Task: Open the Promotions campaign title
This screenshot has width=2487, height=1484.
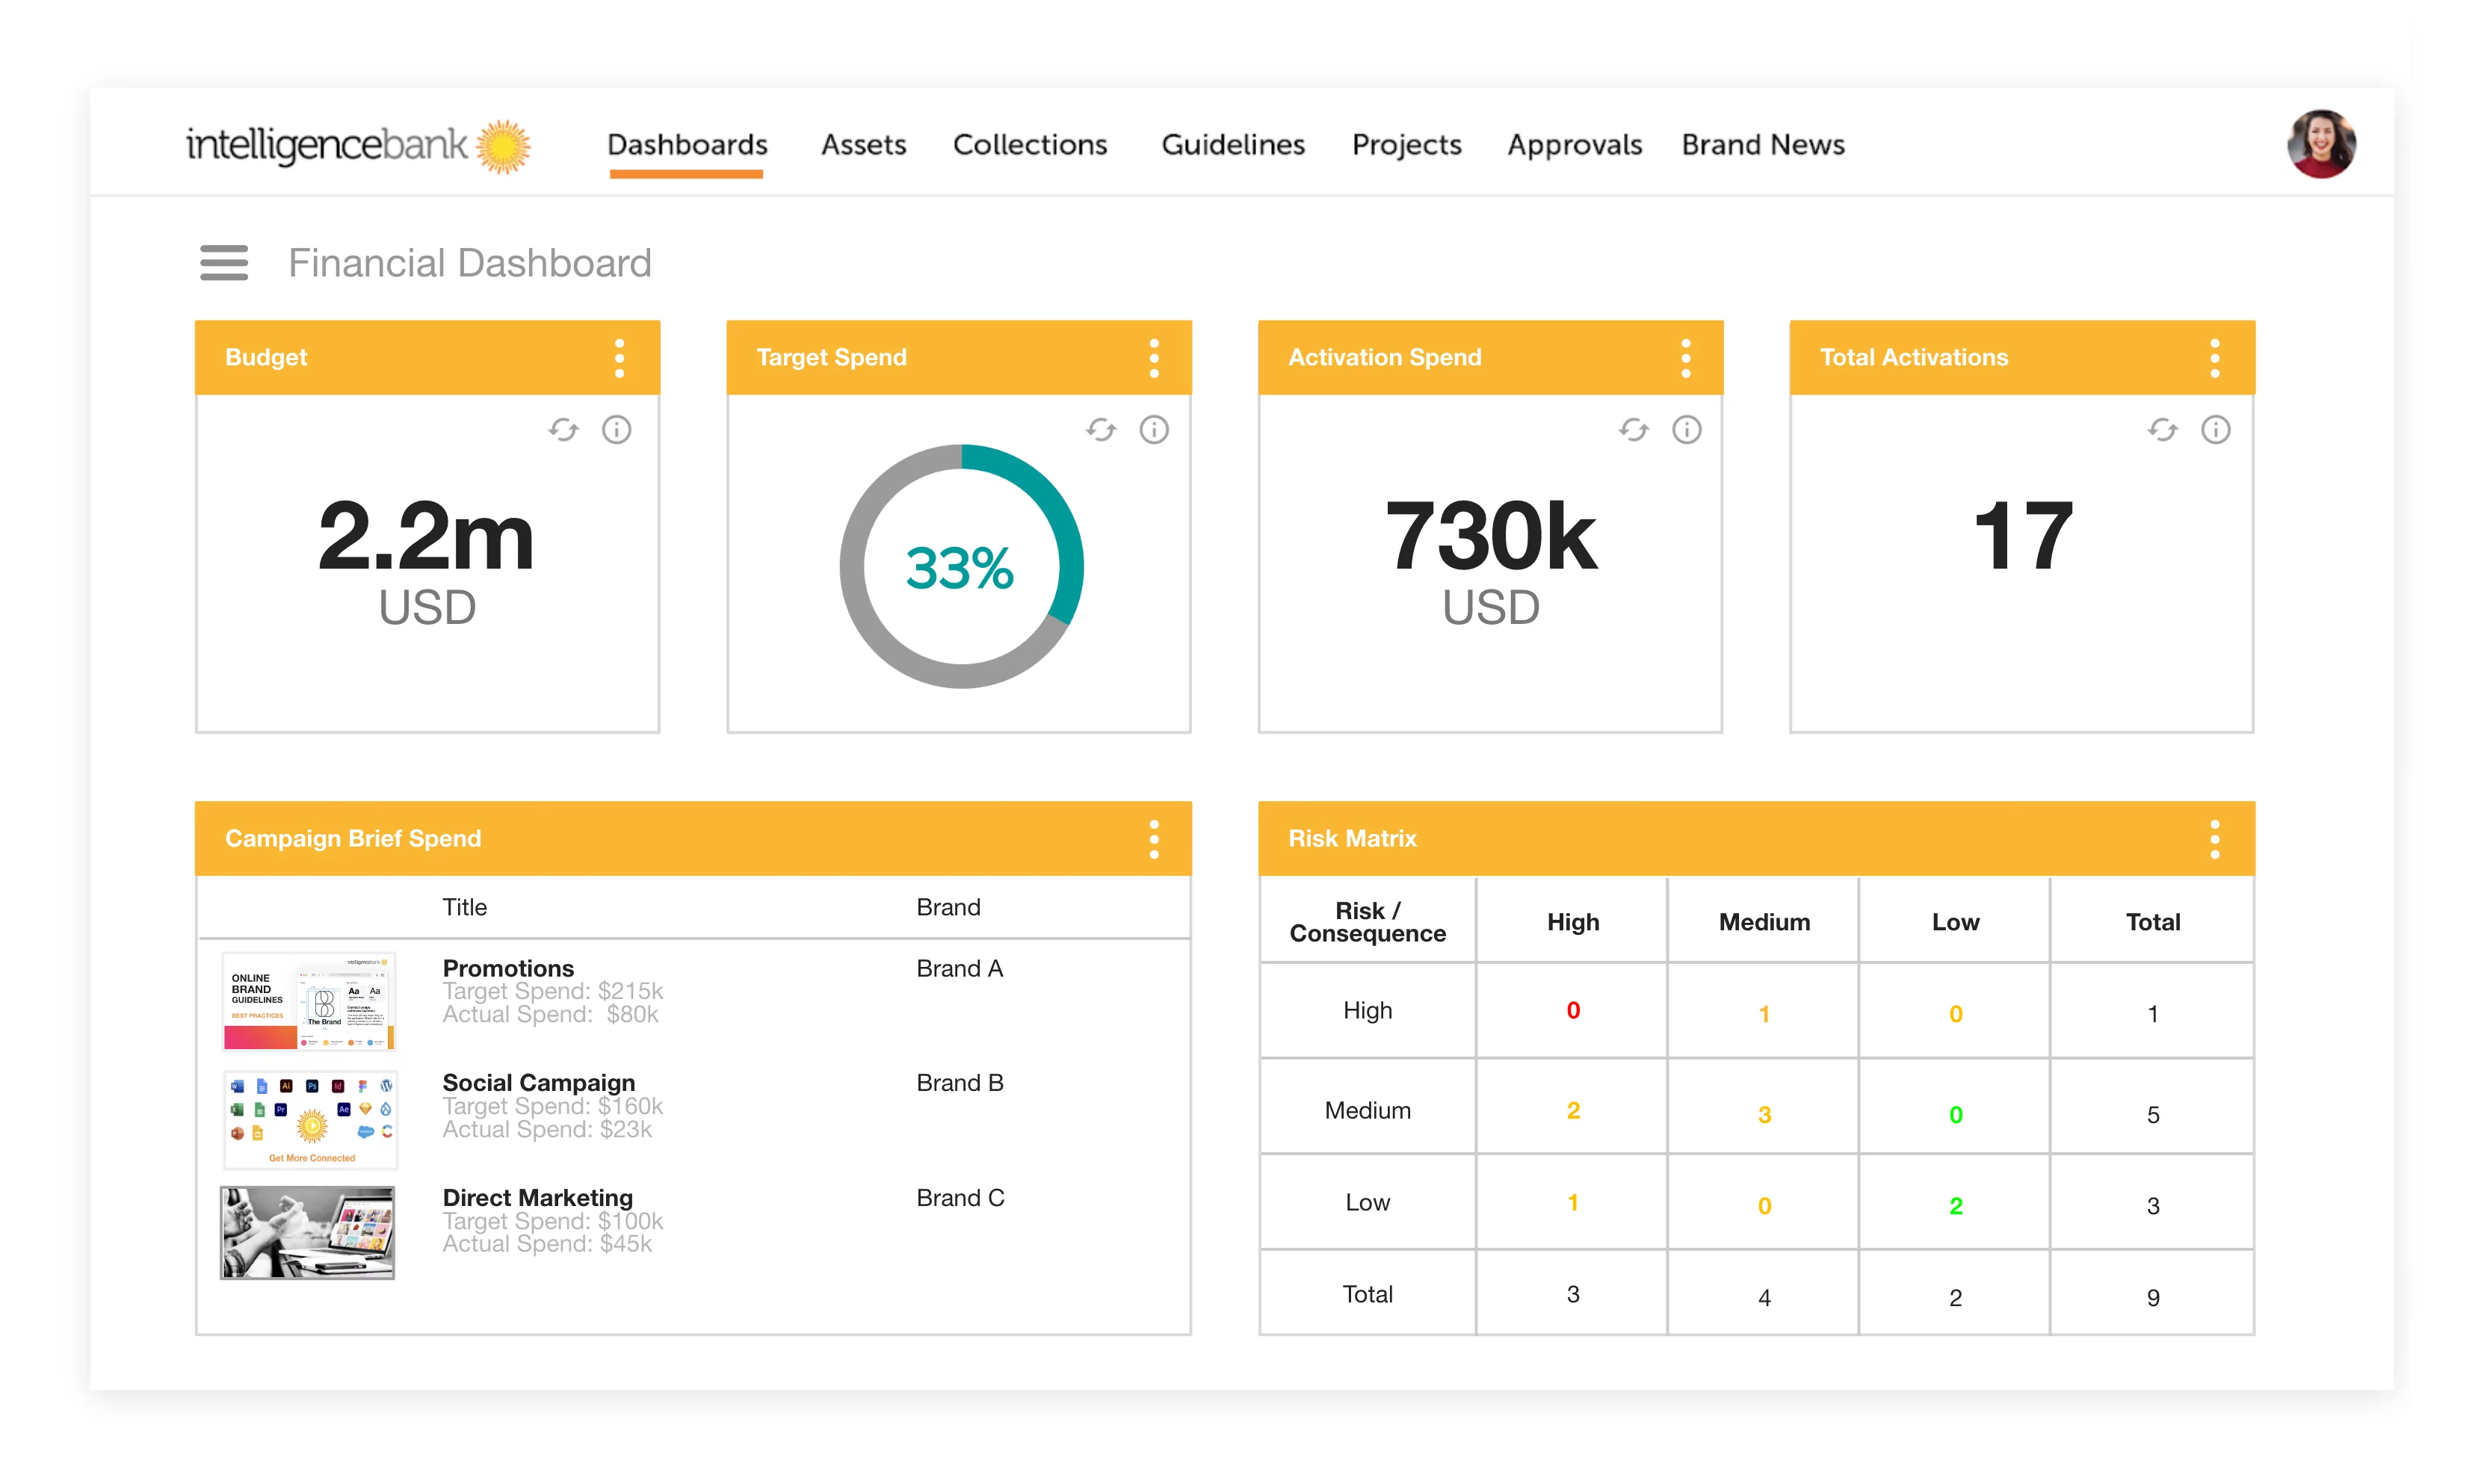Action: pos(508,968)
